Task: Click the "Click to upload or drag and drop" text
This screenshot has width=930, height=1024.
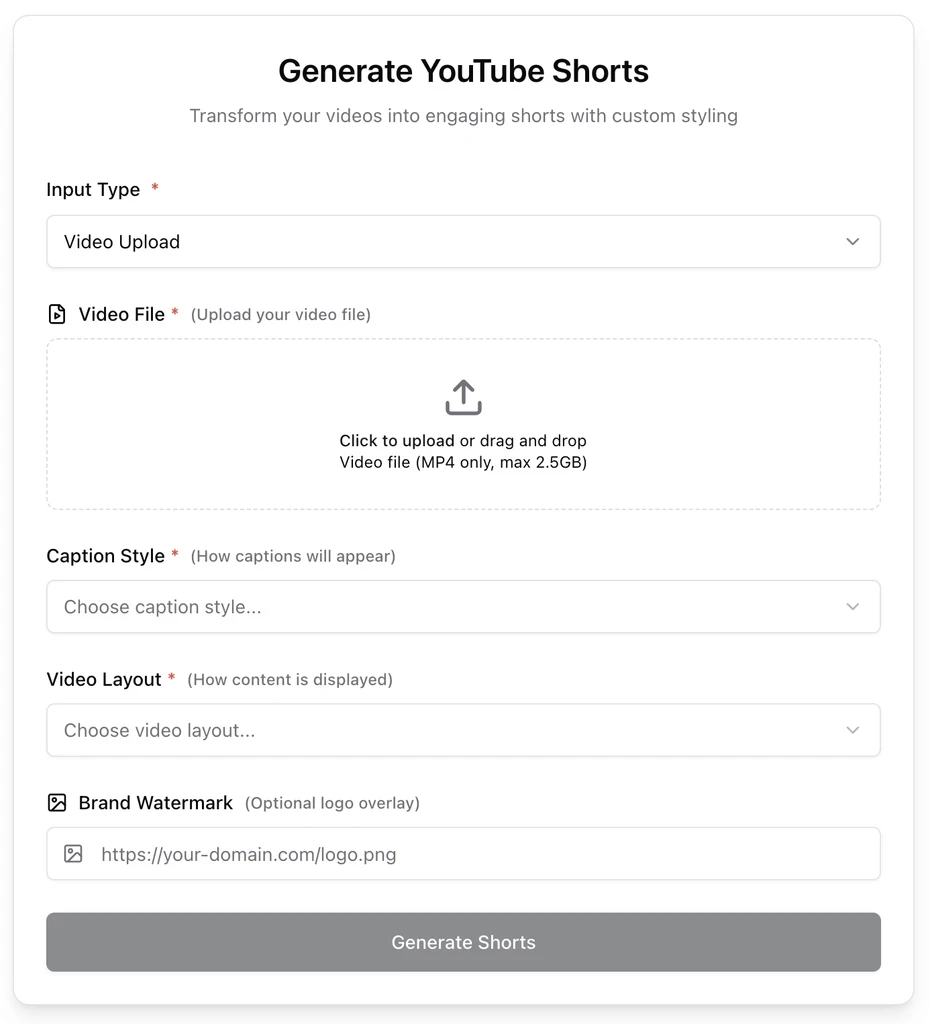Action: point(463,441)
